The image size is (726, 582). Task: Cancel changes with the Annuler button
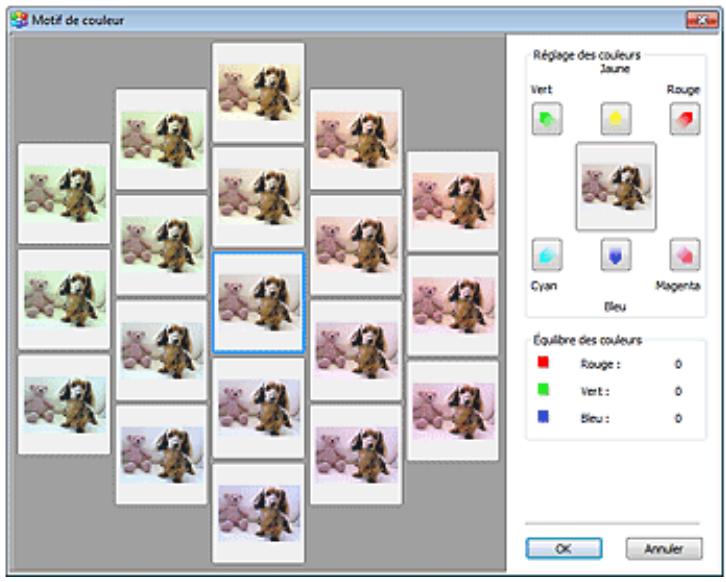pos(664,548)
